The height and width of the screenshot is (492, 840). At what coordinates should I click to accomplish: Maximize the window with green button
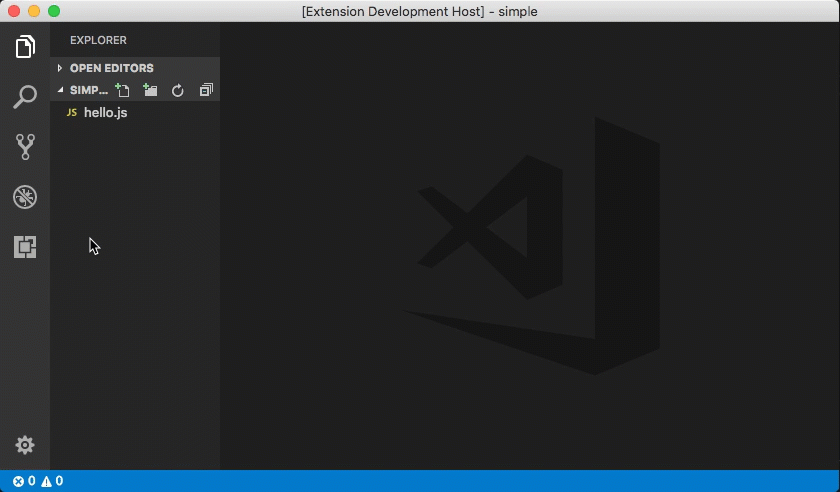point(54,11)
